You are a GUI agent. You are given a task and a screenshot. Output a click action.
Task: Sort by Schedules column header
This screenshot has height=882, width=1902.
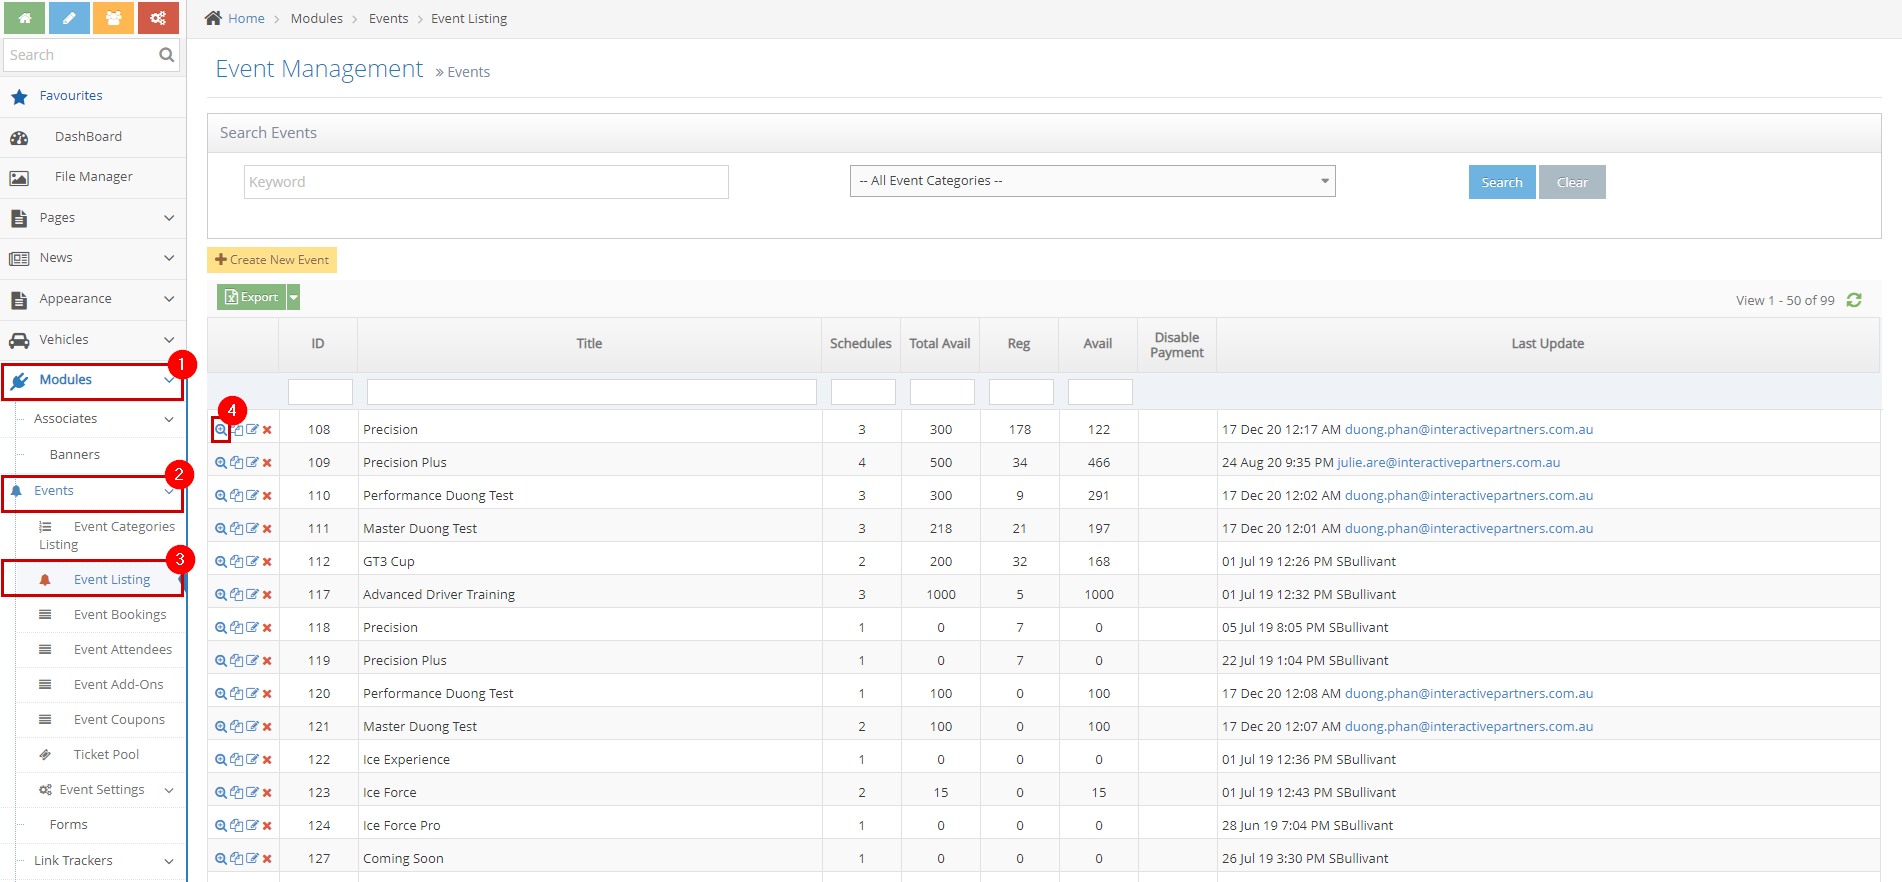coord(861,344)
